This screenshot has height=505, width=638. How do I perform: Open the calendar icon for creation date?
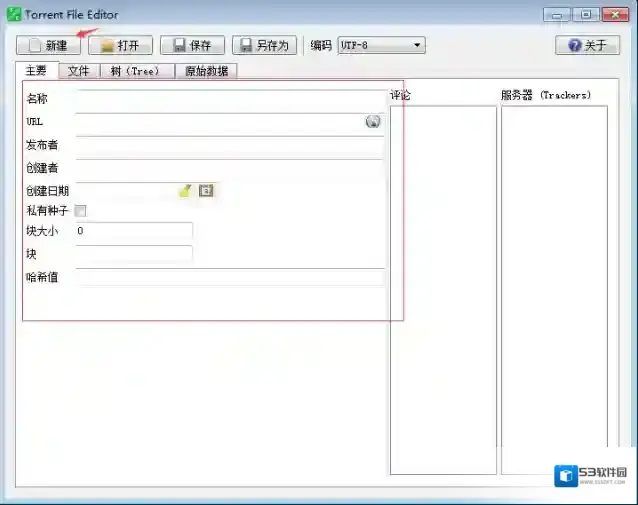tap(206, 190)
